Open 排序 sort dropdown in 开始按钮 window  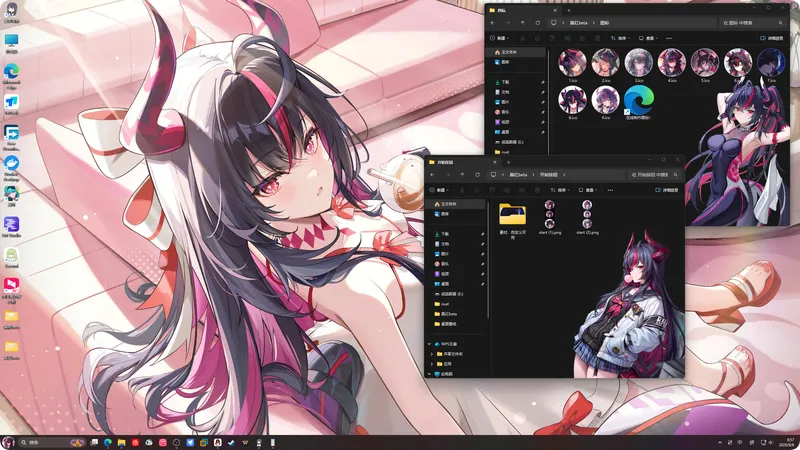click(x=560, y=190)
